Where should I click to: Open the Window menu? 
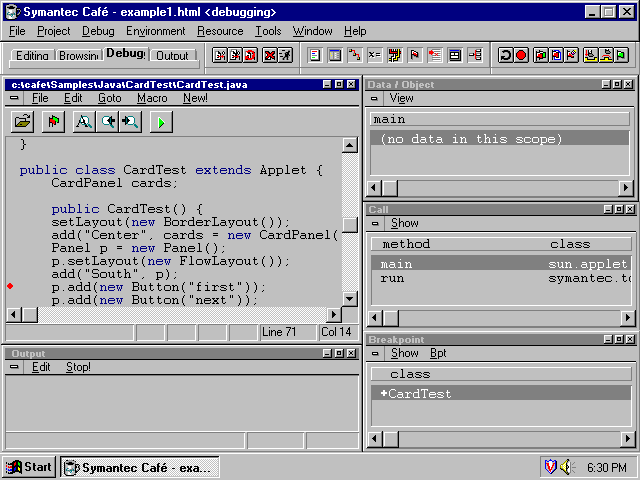[312, 31]
